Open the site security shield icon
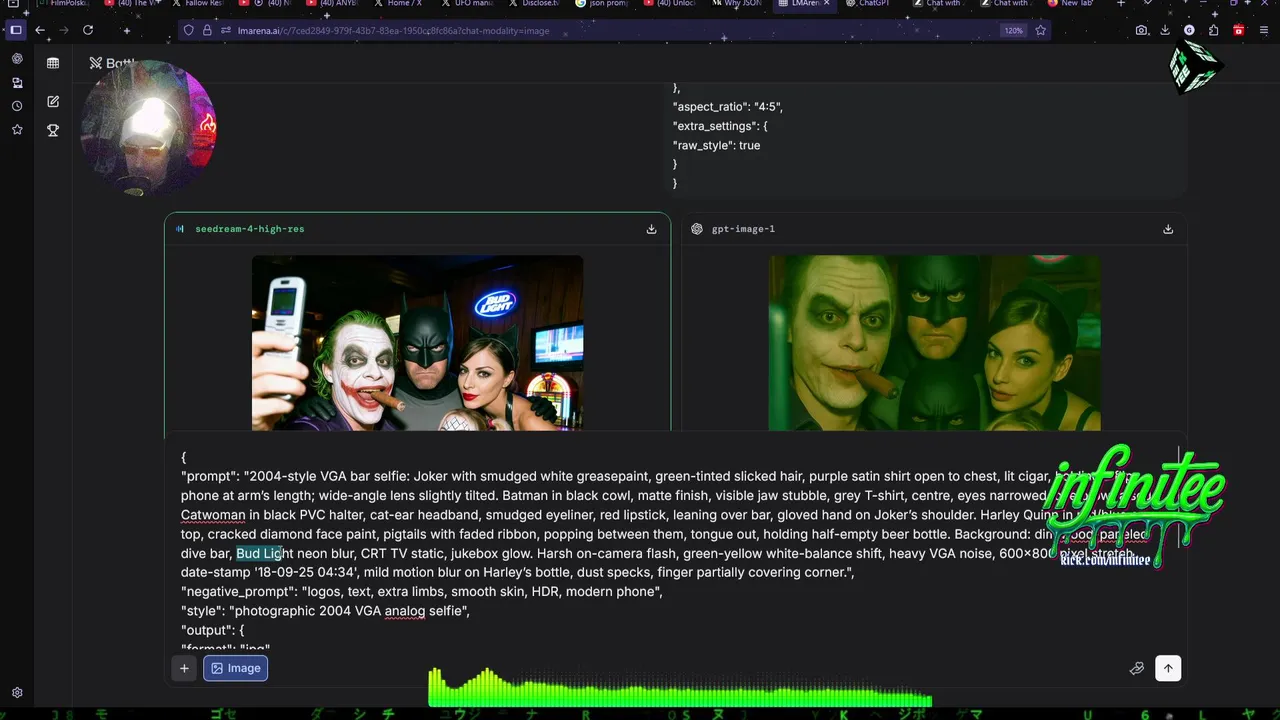 (x=188, y=30)
